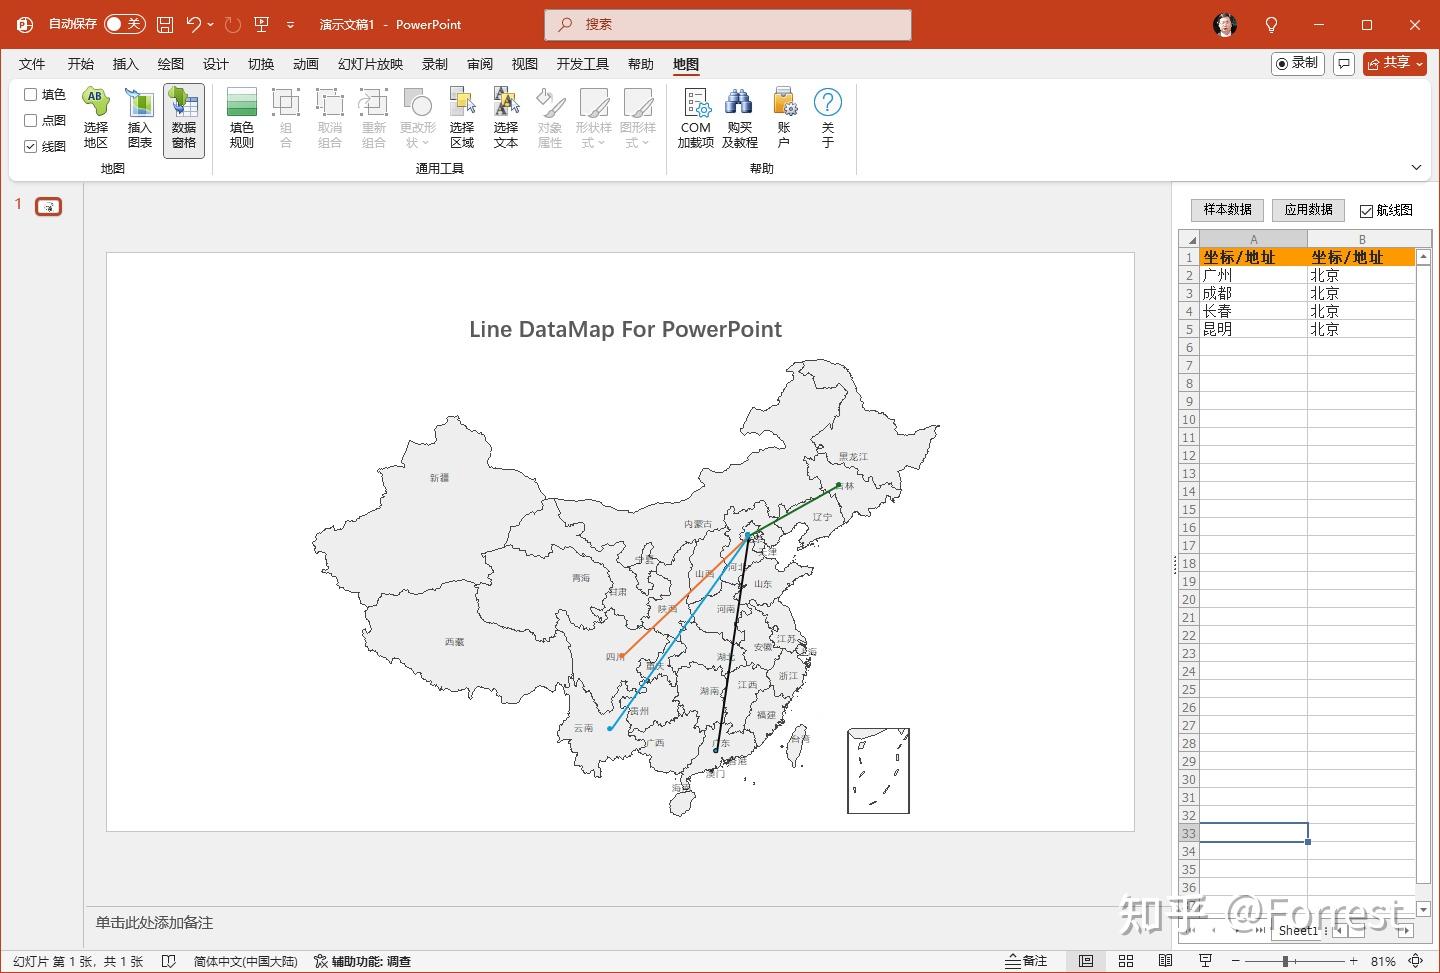
Task: Activate the 选择文本 tool
Action: click(x=506, y=117)
